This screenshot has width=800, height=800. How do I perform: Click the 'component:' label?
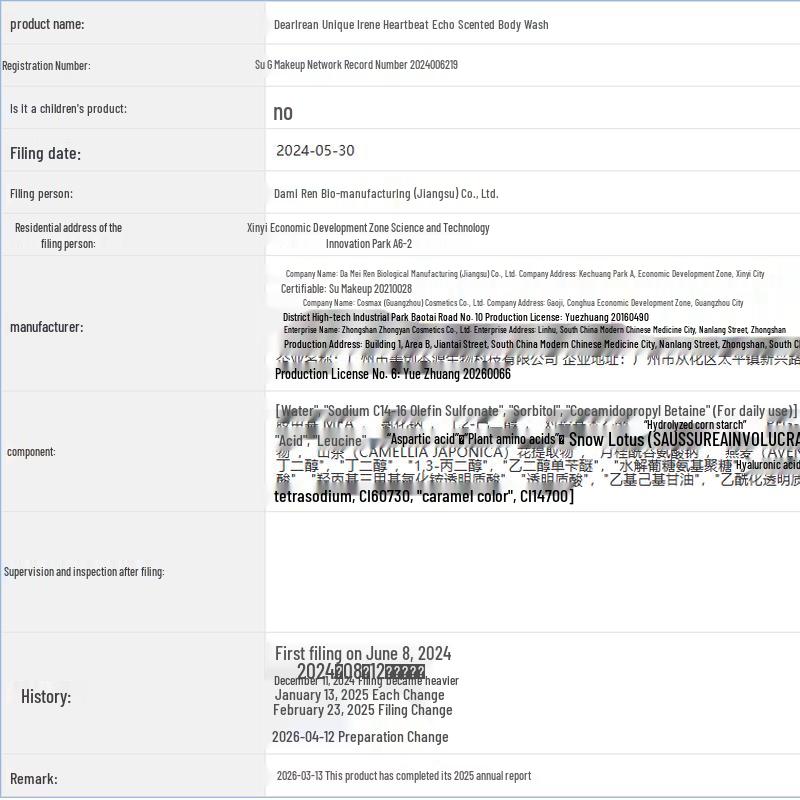[x=31, y=452]
